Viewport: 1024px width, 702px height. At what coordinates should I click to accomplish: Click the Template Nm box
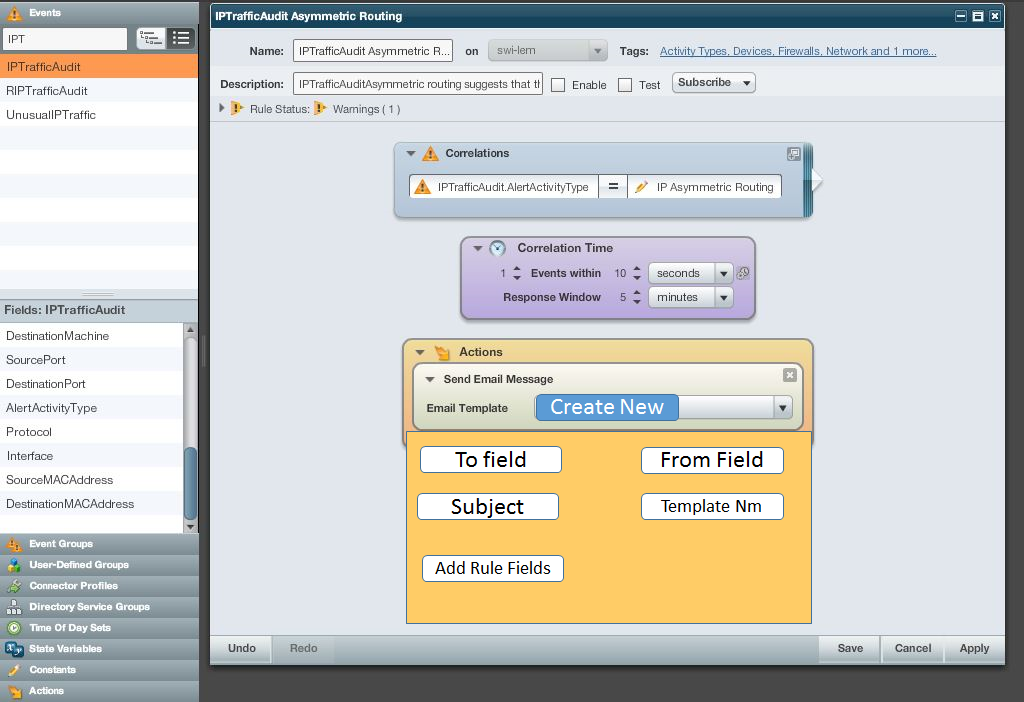point(712,506)
